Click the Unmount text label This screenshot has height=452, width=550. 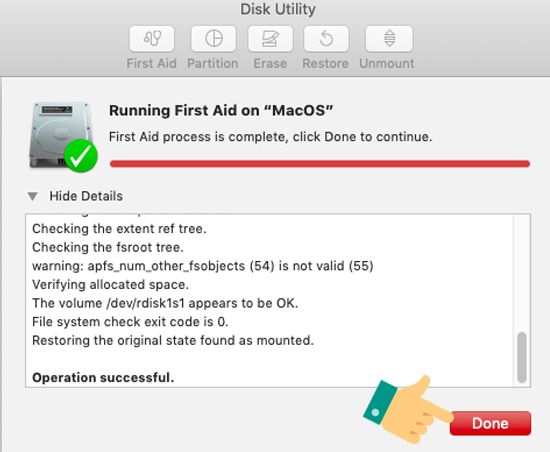point(387,63)
